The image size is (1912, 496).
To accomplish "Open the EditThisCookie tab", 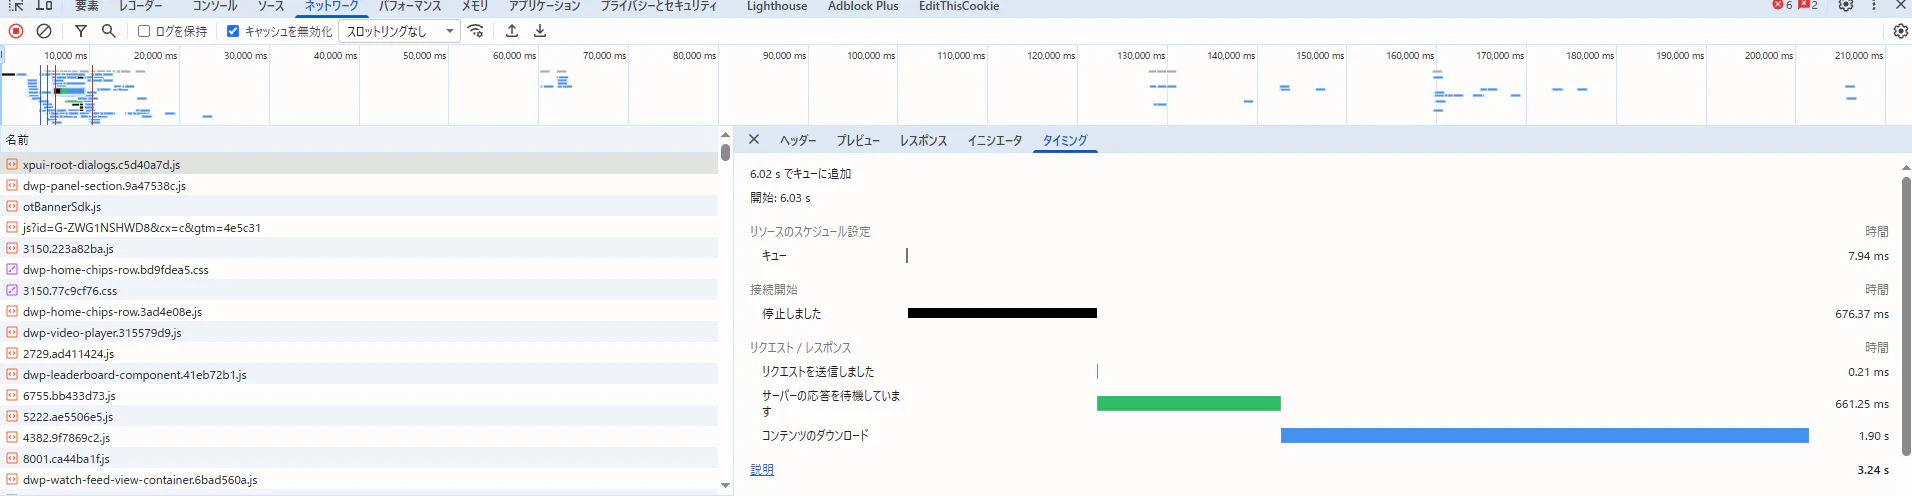I will pyautogui.click(x=959, y=6).
